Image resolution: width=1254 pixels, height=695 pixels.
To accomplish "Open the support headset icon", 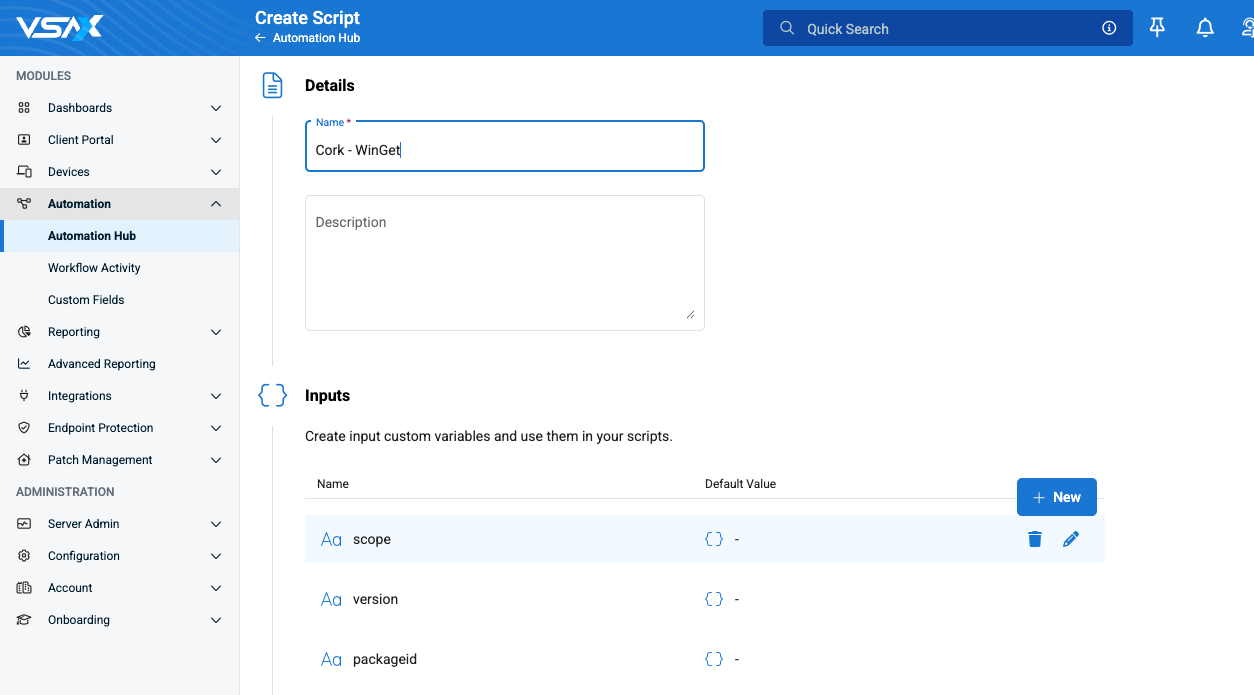I will (1246, 28).
